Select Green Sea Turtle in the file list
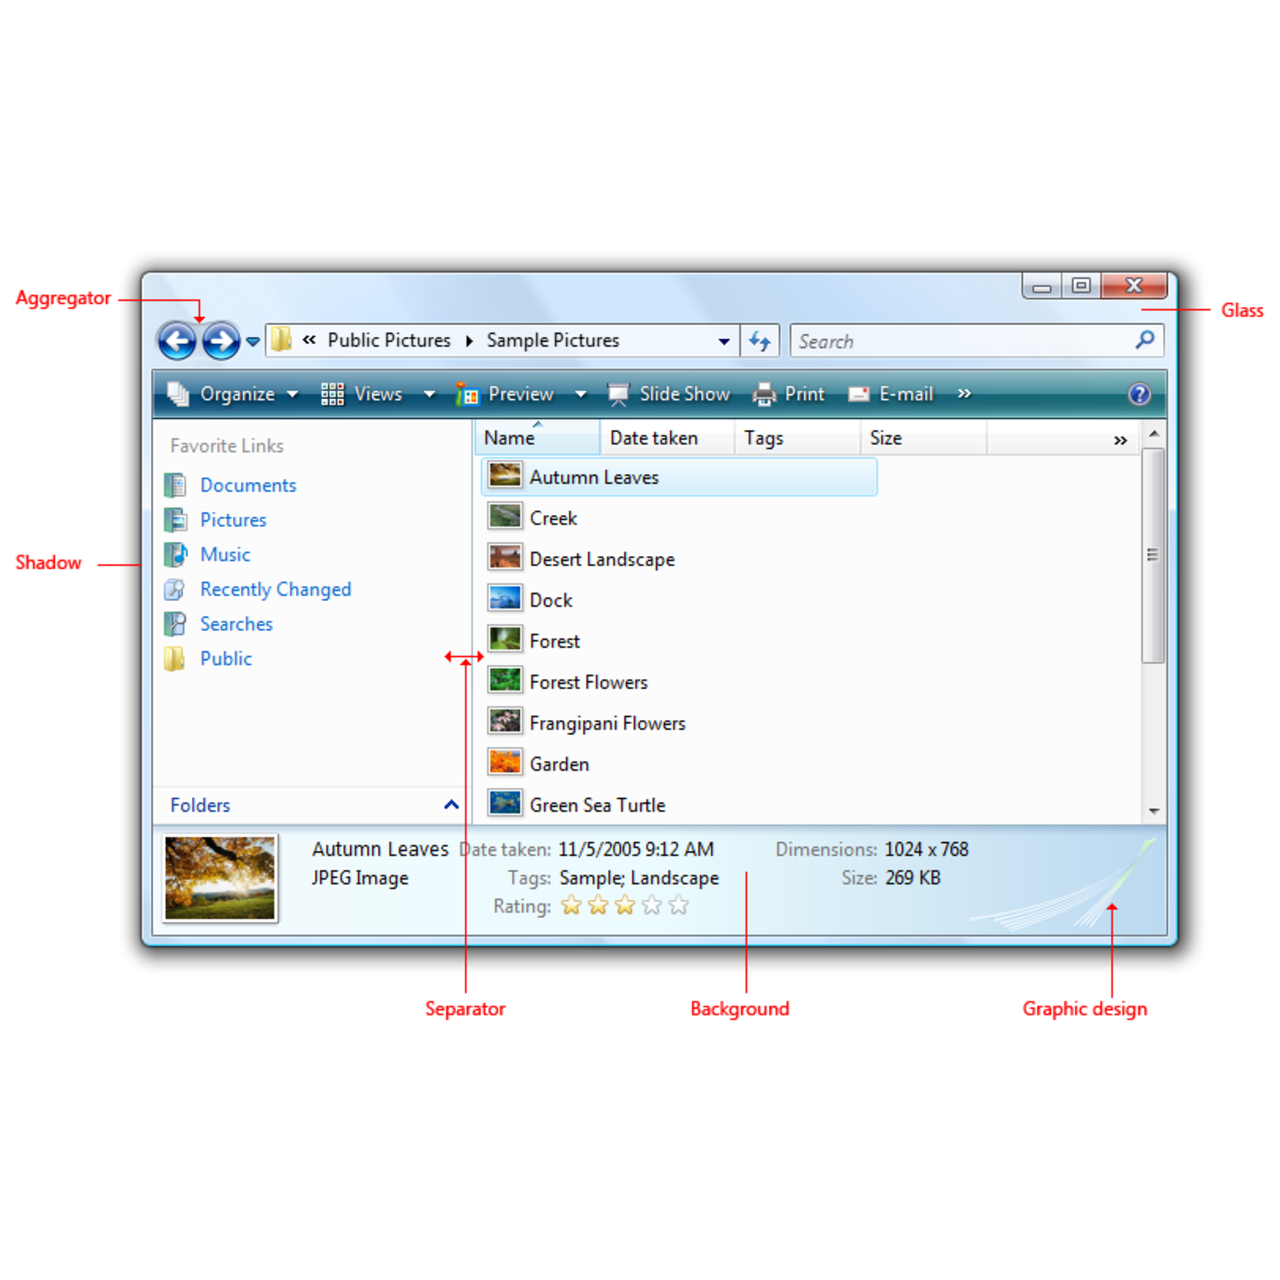The image size is (1280, 1280). click(597, 804)
